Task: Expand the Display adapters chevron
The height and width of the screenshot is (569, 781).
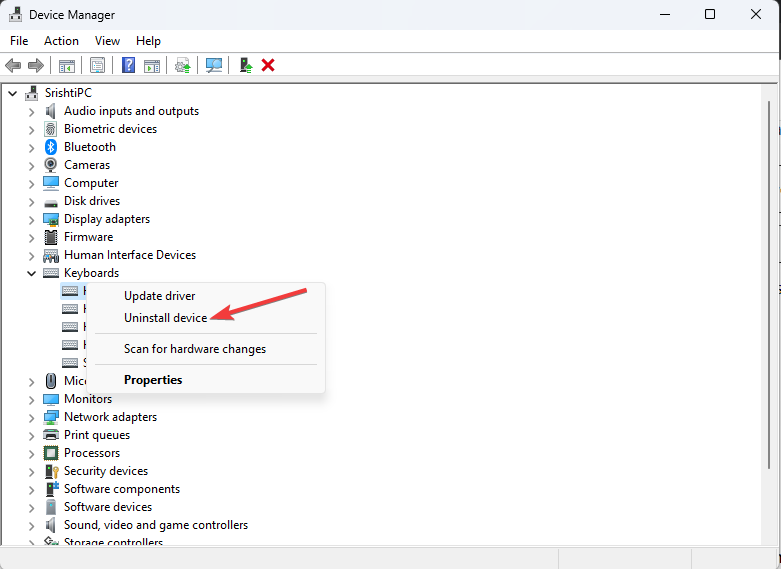Action: [x=31, y=220]
